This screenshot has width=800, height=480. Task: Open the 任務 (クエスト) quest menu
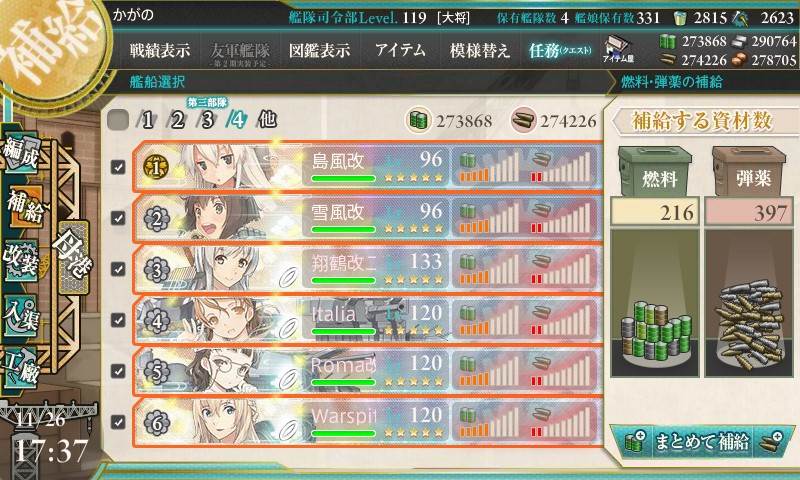pos(560,50)
